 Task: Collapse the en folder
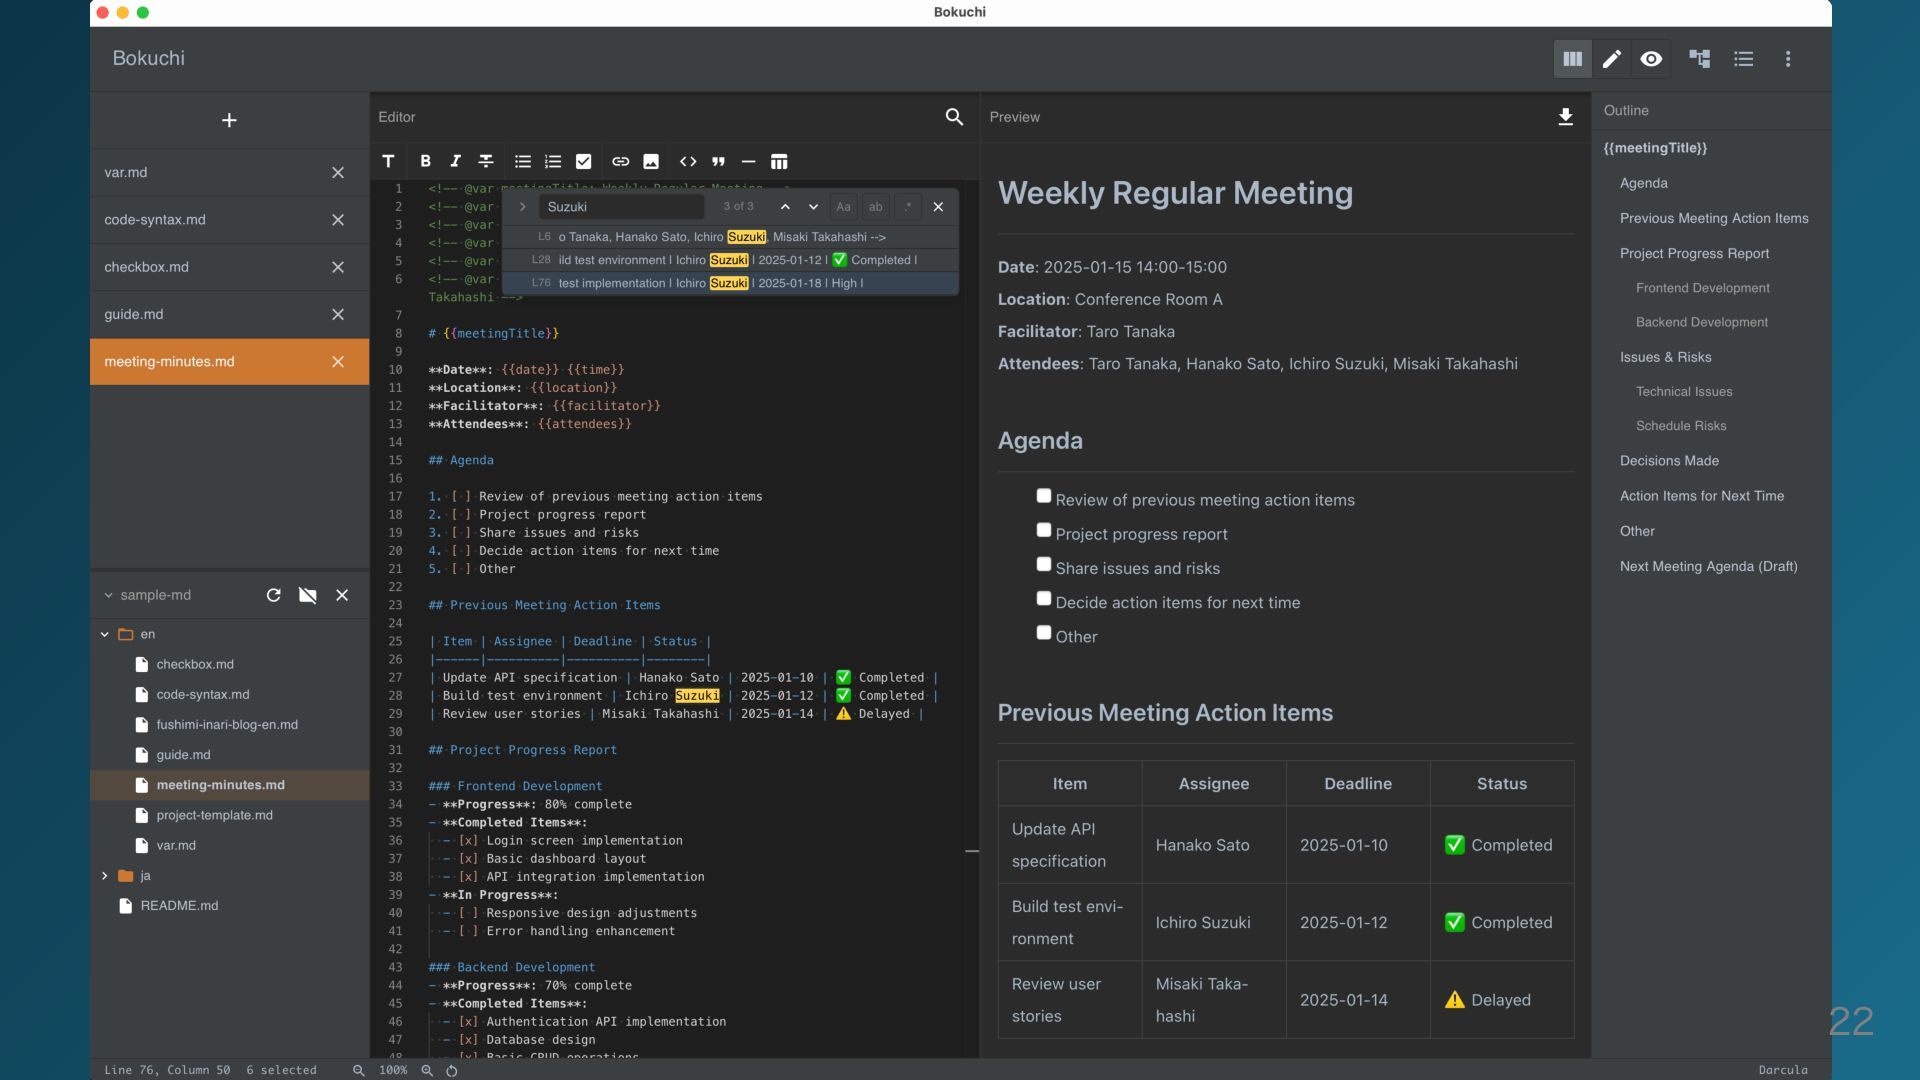[105, 634]
